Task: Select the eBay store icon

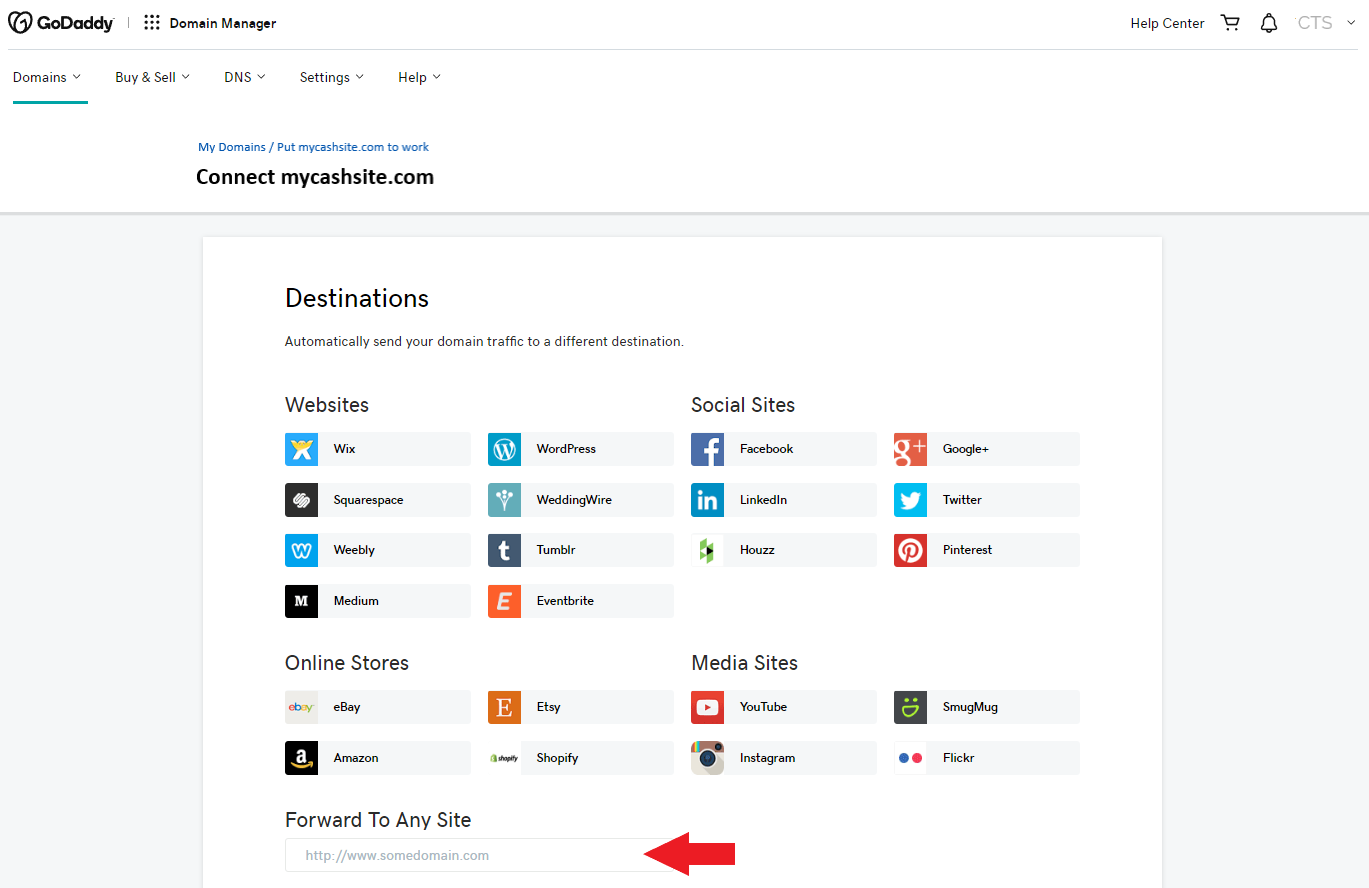Action: 301,707
